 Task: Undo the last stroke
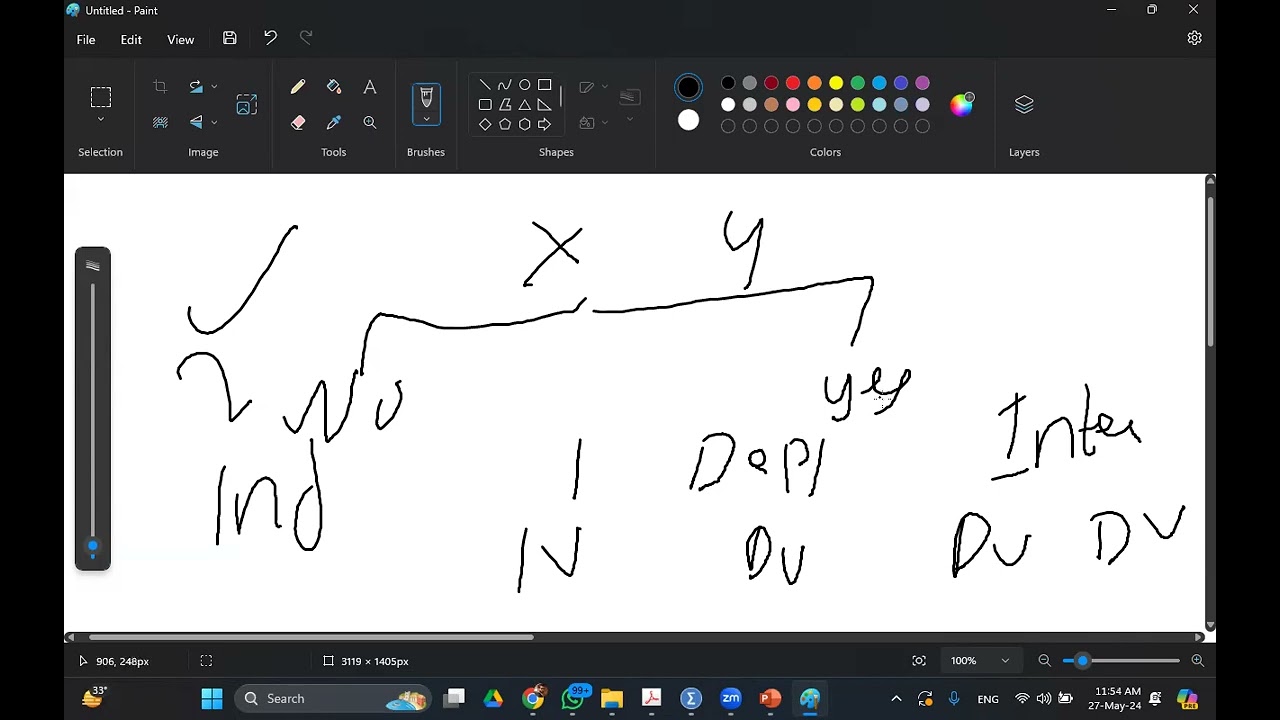[270, 38]
